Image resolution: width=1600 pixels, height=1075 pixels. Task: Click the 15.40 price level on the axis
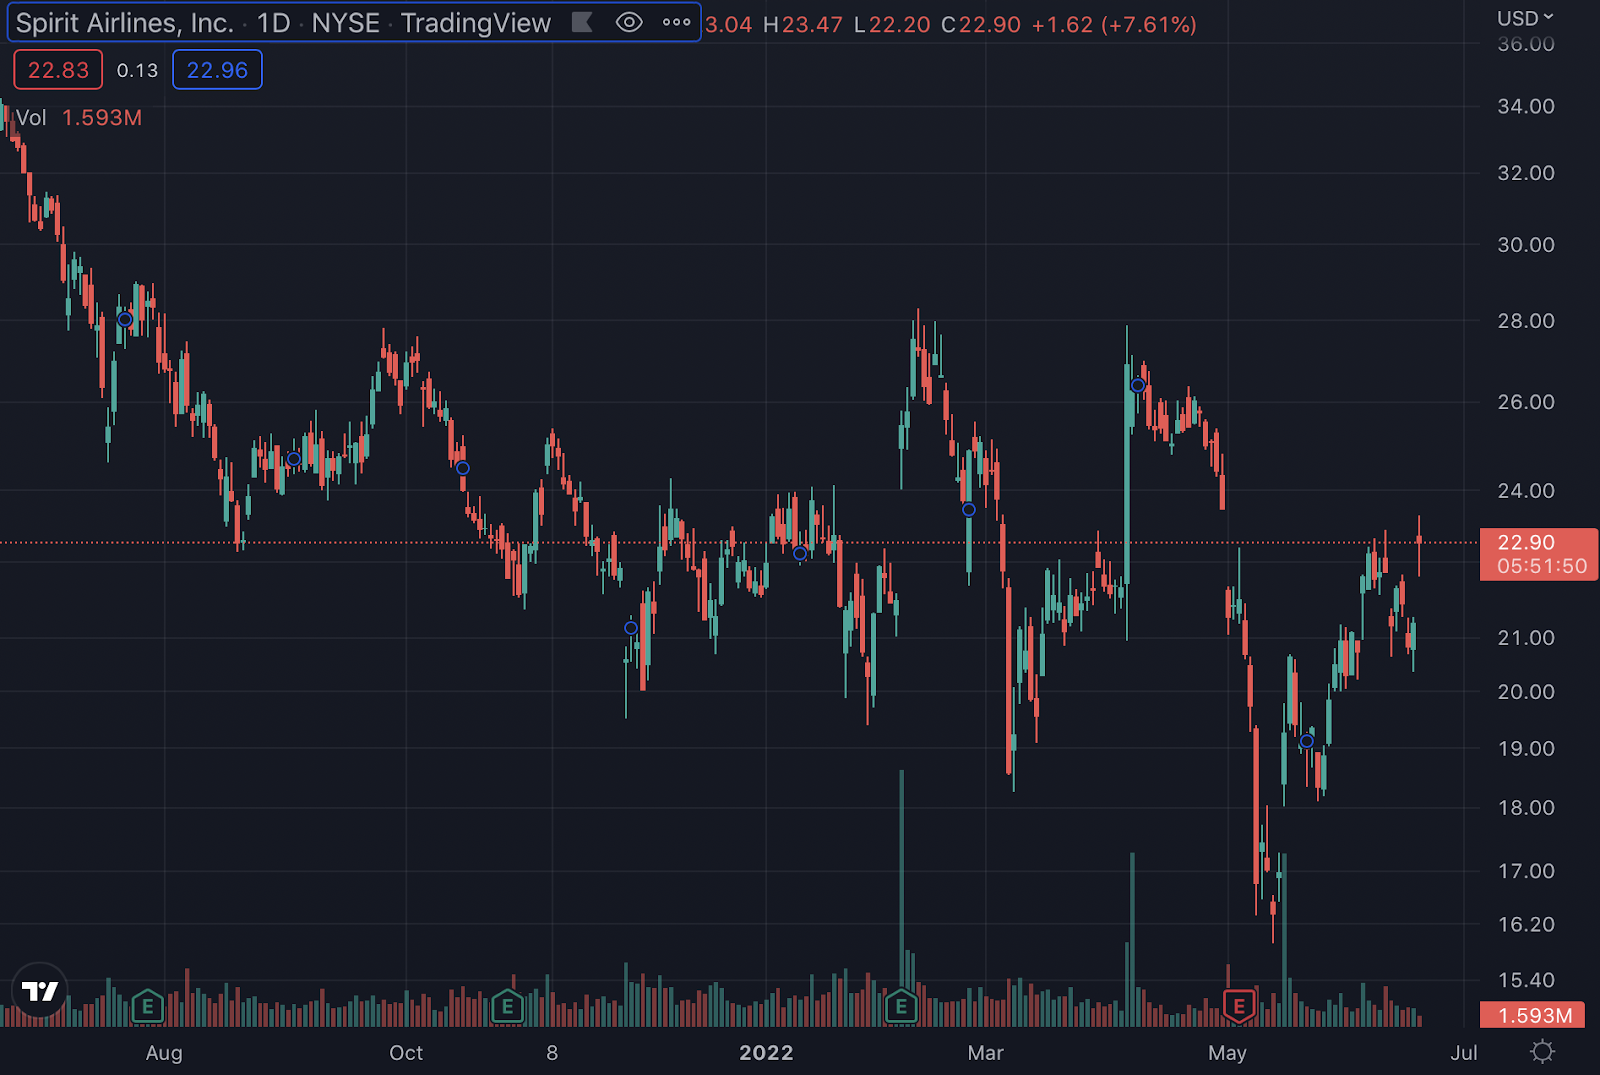tap(1526, 981)
